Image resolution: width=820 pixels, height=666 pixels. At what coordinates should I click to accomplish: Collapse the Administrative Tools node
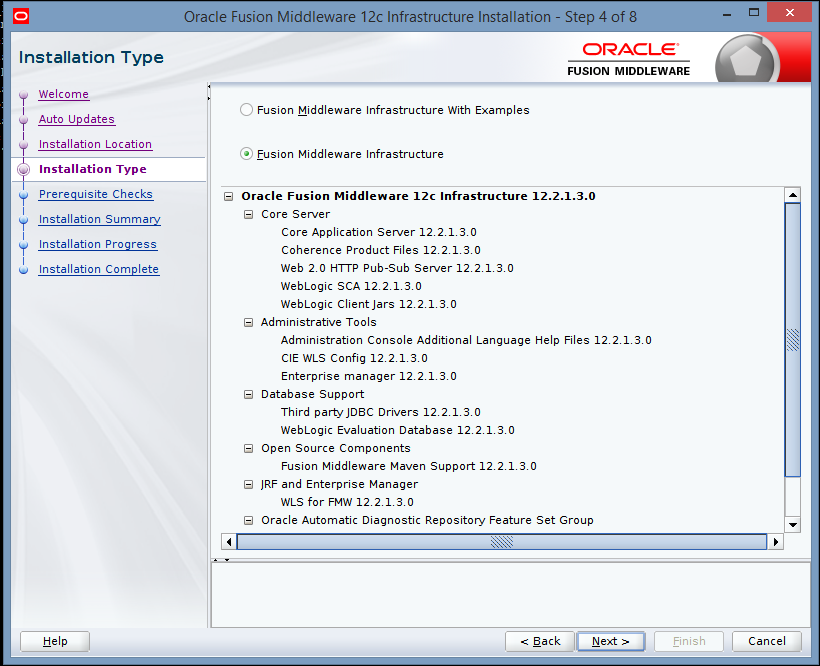click(x=248, y=323)
